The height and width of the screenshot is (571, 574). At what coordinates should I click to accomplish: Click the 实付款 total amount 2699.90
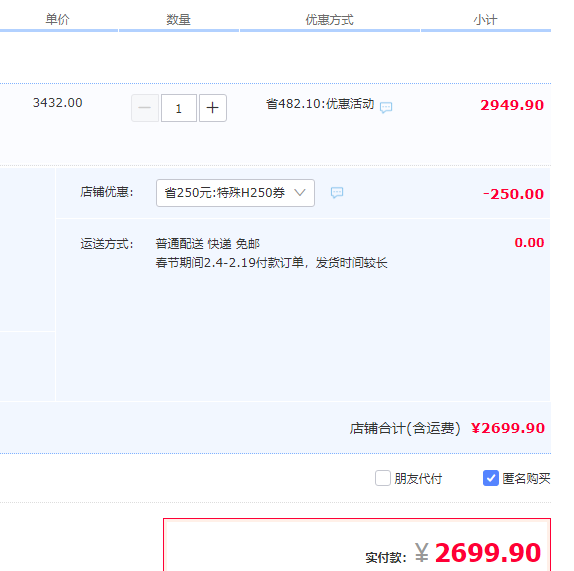pyautogui.click(x=488, y=552)
